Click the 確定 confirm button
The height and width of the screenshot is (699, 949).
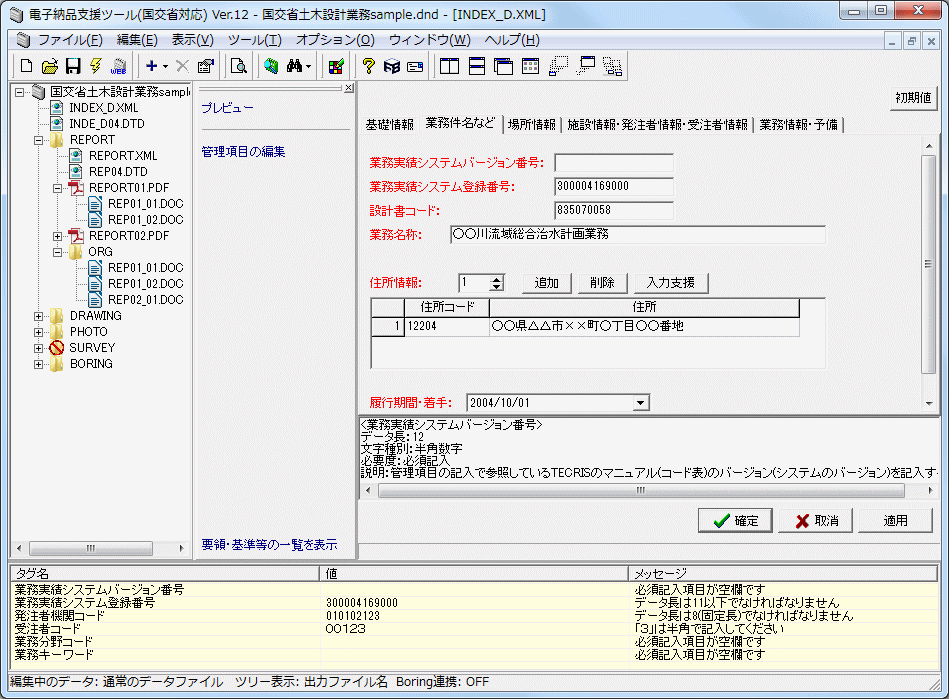(x=735, y=520)
